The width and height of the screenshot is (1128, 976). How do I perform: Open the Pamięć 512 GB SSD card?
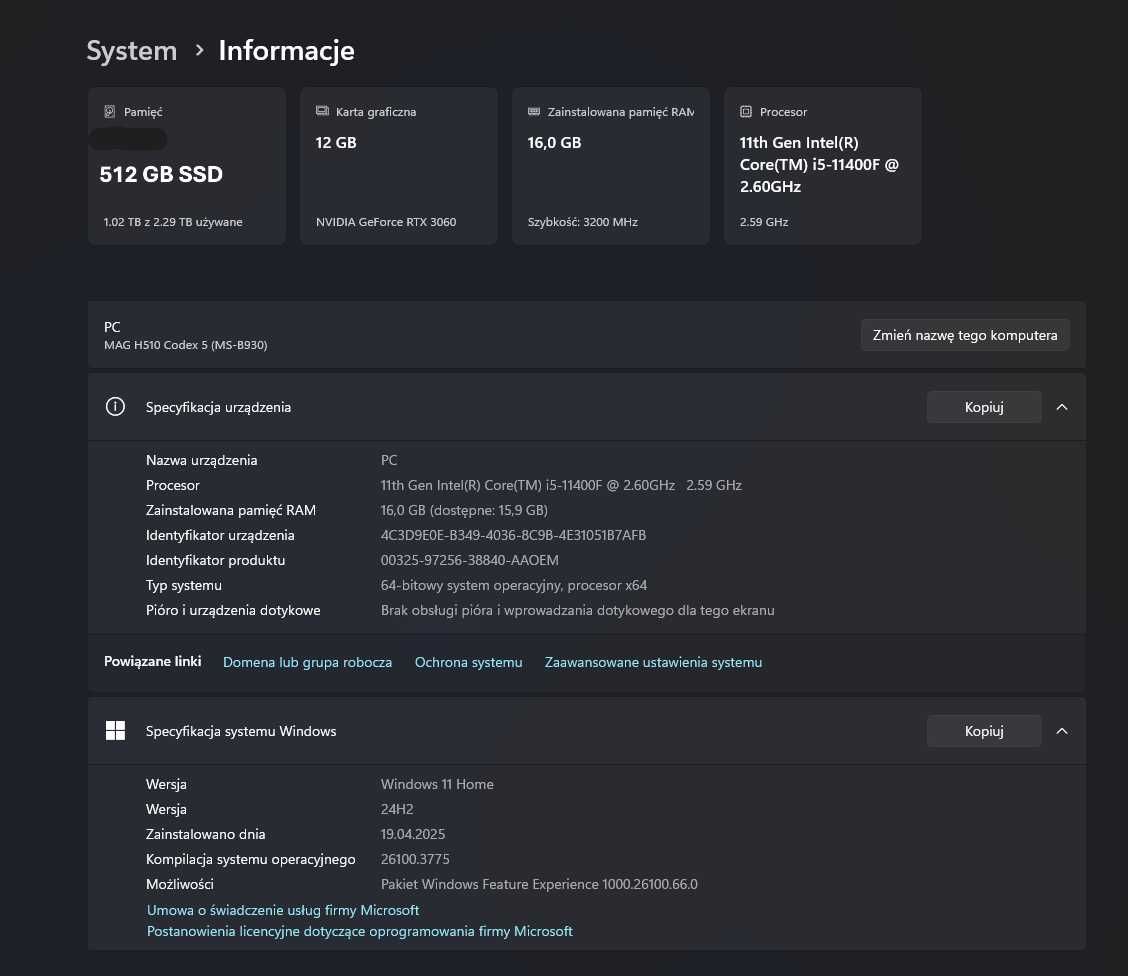tap(186, 165)
